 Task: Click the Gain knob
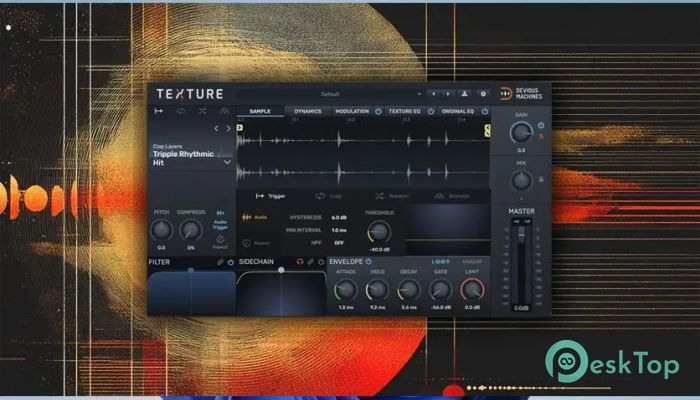point(521,133)
